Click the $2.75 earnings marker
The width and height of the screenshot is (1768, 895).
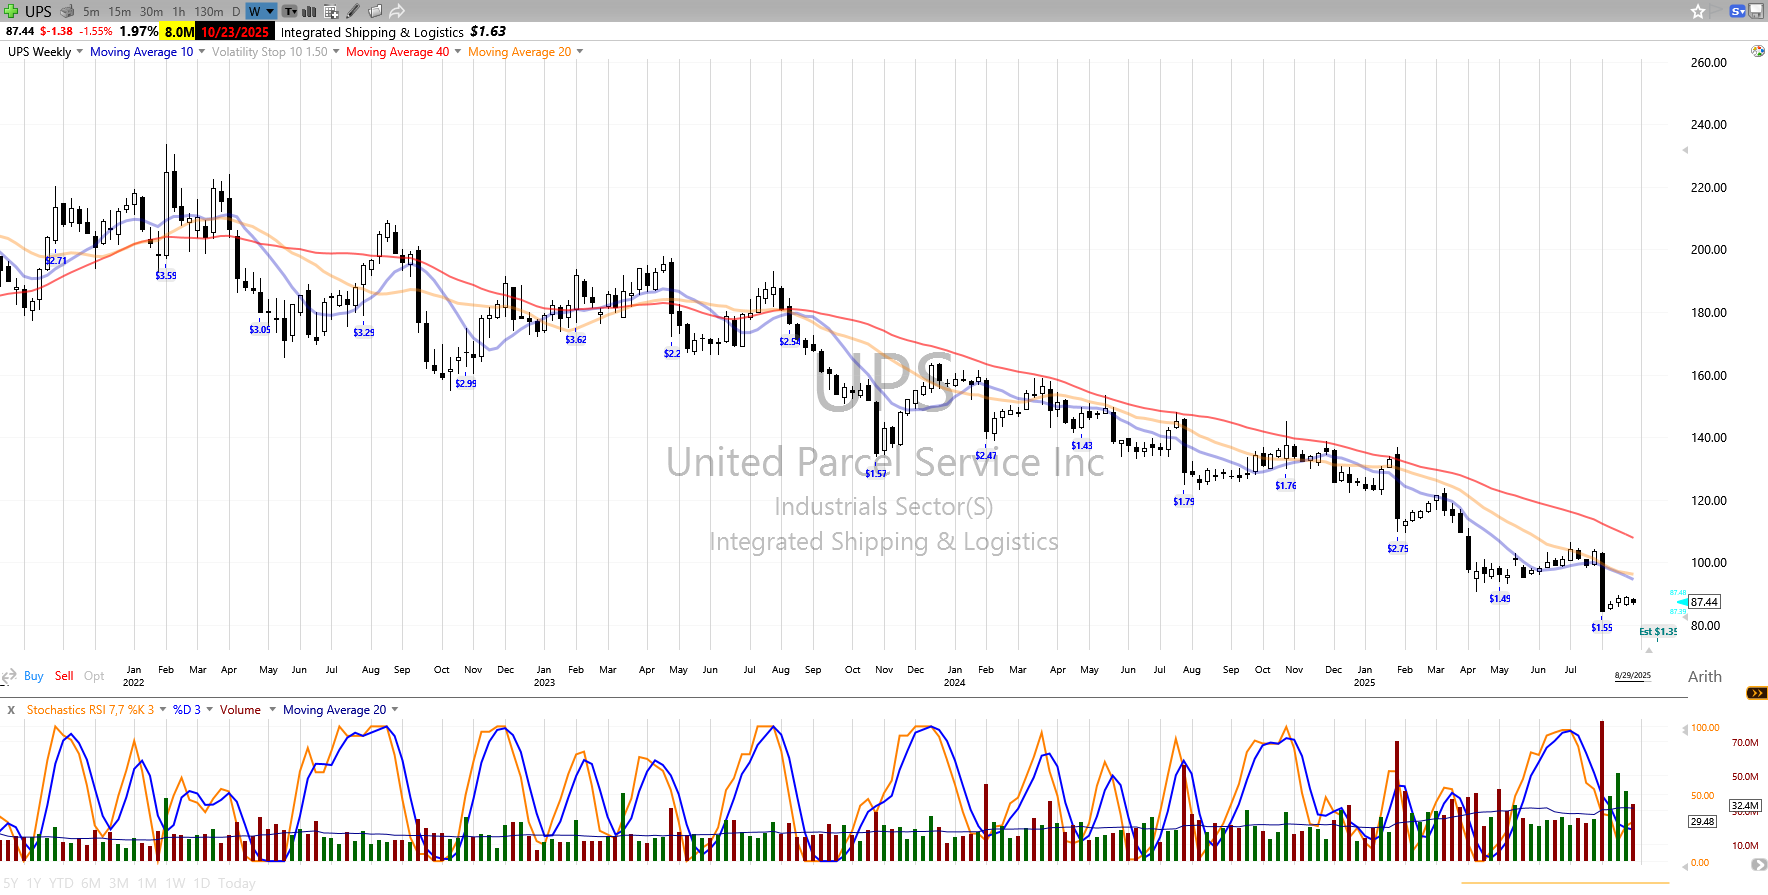1398,549
